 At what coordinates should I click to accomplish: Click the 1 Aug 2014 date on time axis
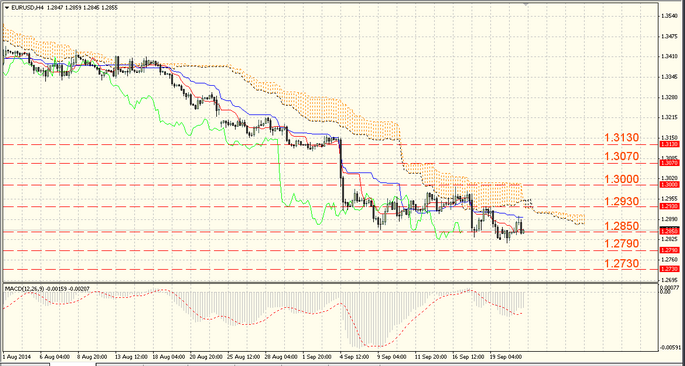click(16, 356)
